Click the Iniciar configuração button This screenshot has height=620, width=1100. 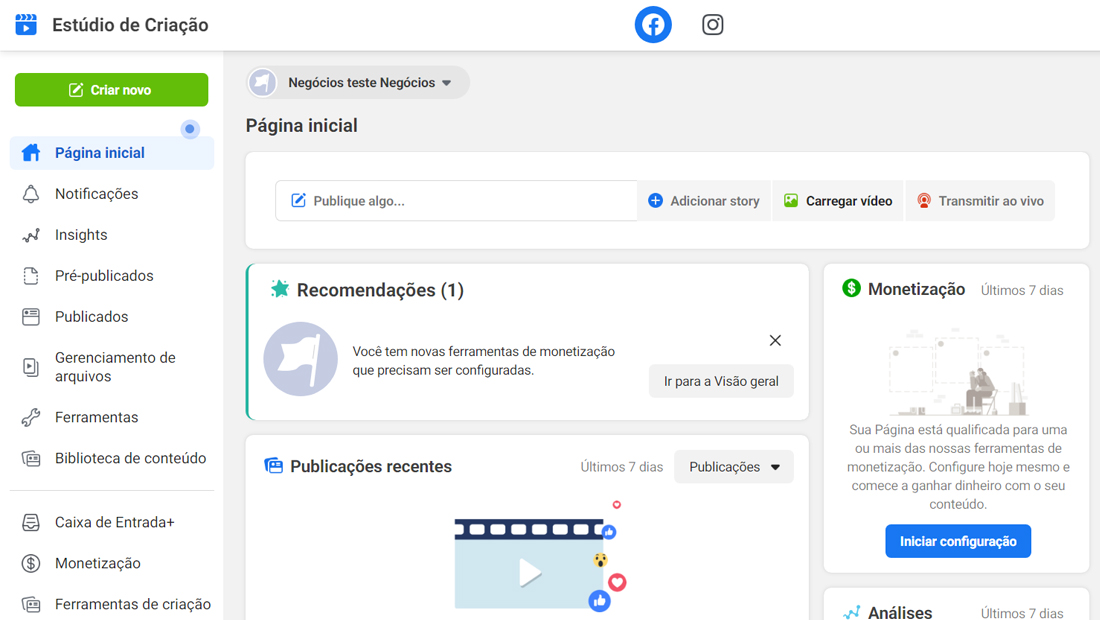[958, 541]
